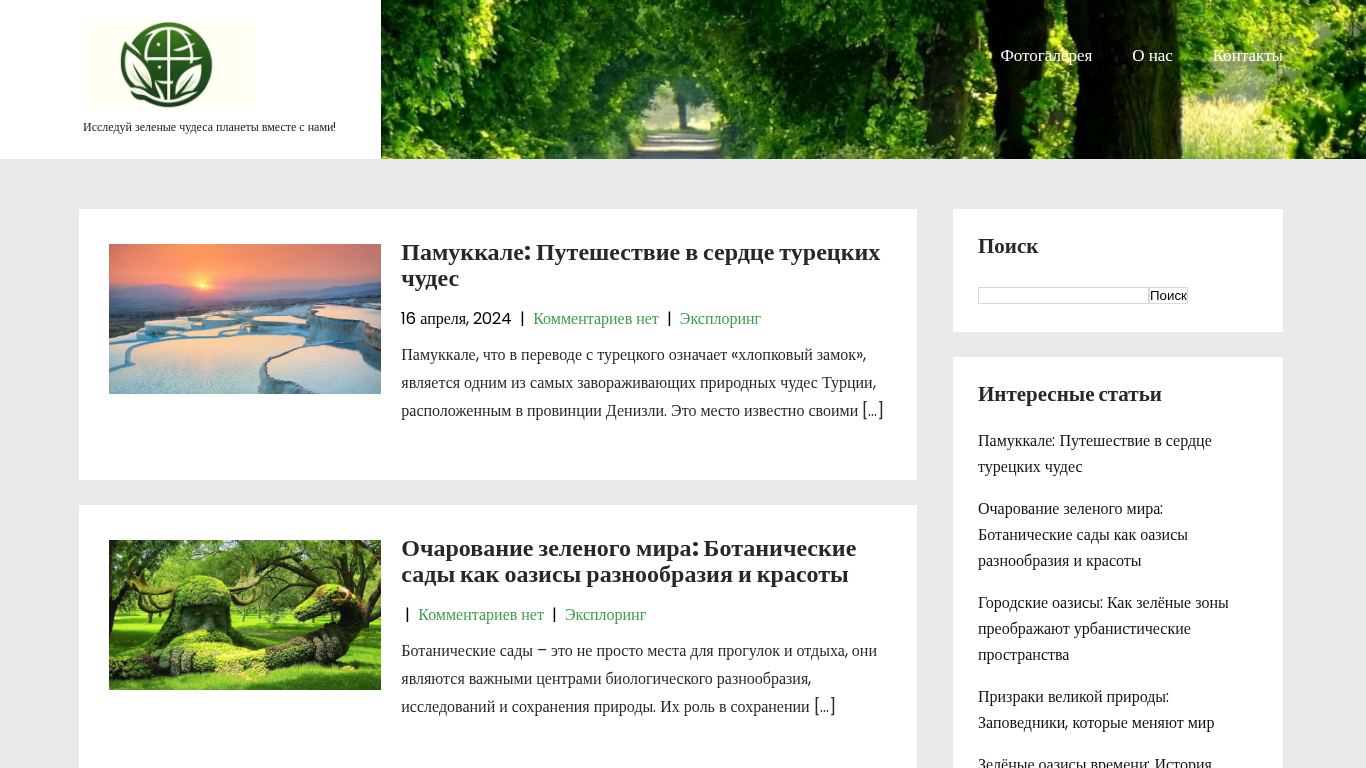Click Комментариев нет under botanical gardens post
1366x768 pixels.
pyautogui.click(x=481, y=615)
